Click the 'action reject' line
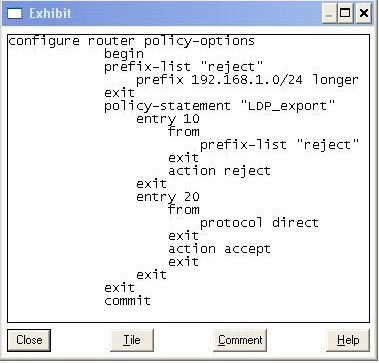This screenshot has height=363, width=379. tap(219, 171)
